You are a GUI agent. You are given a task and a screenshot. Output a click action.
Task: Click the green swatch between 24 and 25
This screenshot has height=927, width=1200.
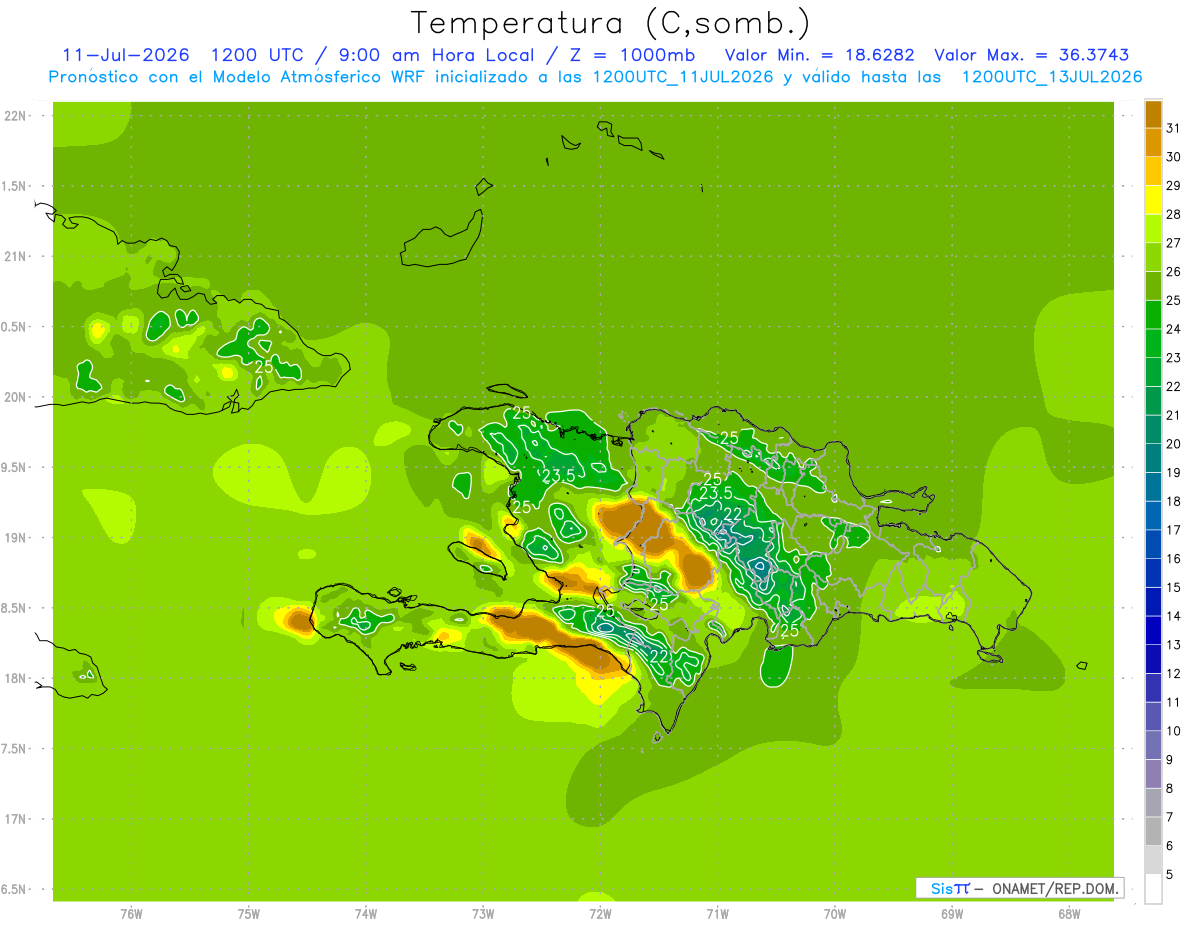[1153, 314]
